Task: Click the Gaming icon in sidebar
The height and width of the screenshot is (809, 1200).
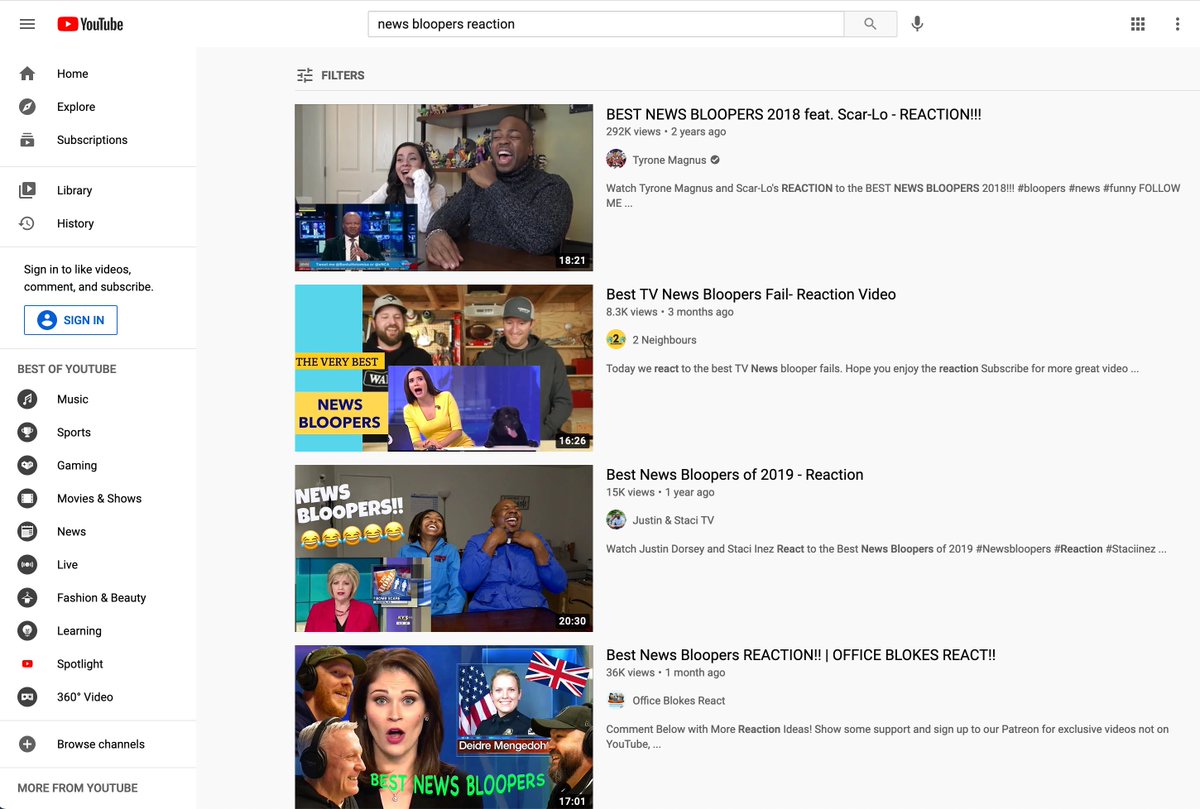Action: (27, 465)
